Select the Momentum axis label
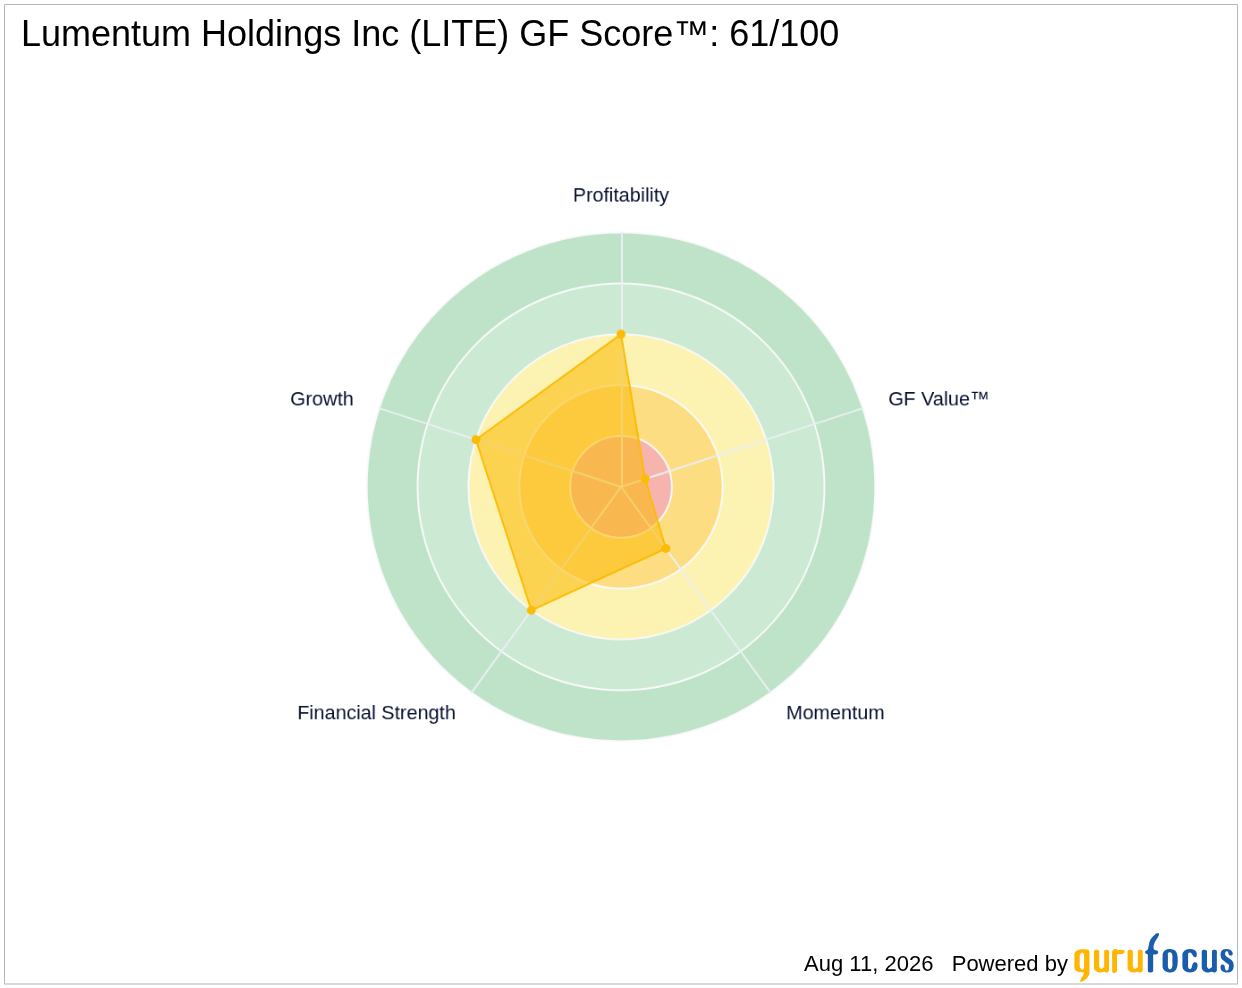Screen dimensions: 1242x988 (835, 713)
